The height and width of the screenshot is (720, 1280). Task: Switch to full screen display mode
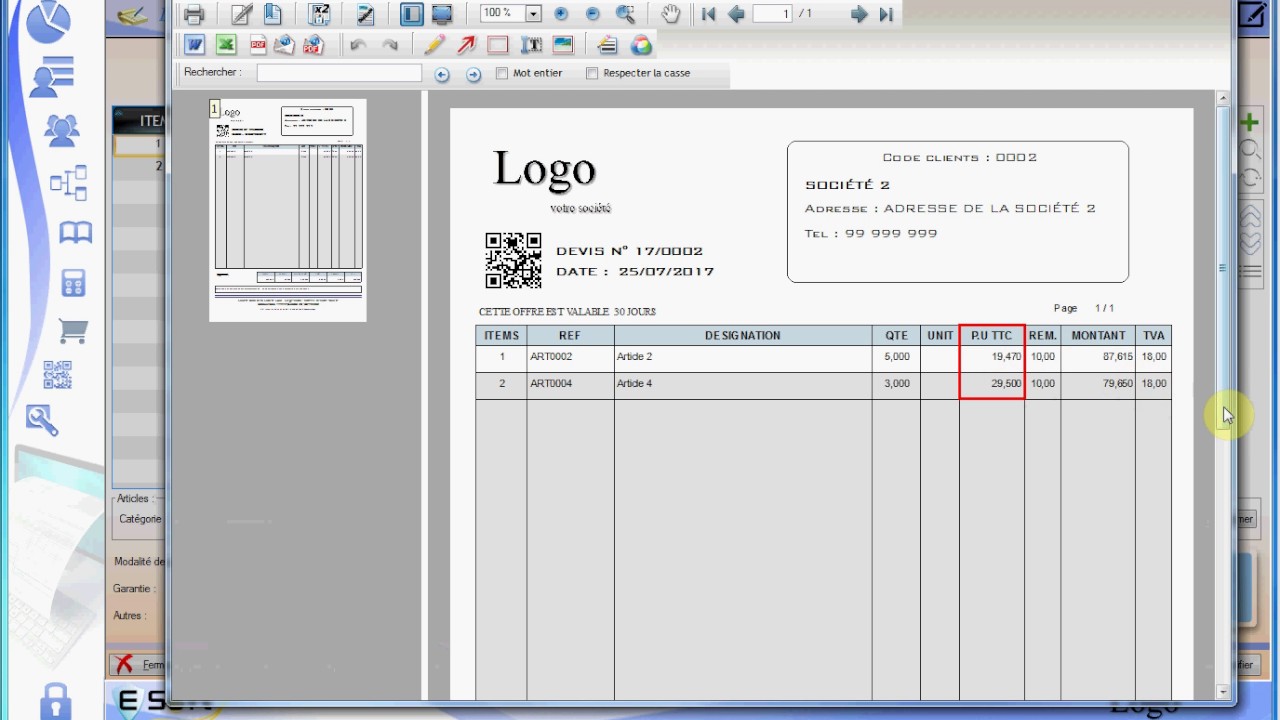click(442, 14)
